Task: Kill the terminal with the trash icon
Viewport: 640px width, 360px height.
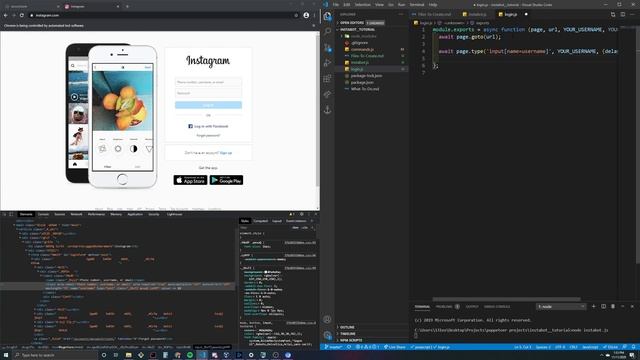Action: pos(613,306)
